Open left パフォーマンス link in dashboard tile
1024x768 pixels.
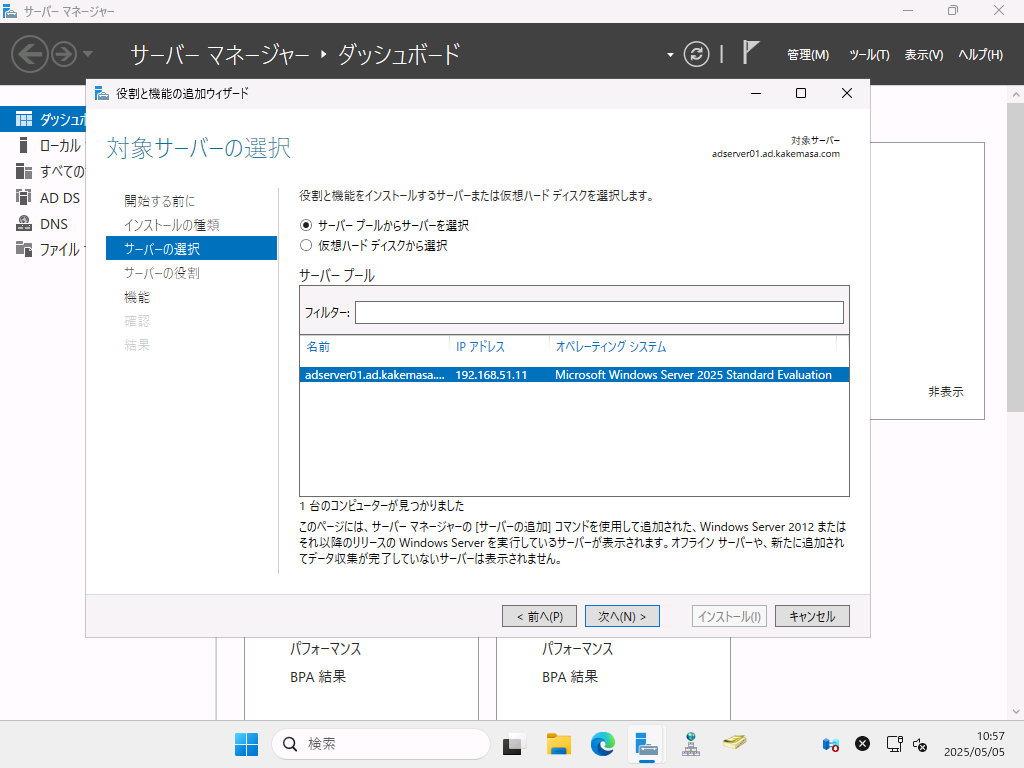(x=325, y=649)
